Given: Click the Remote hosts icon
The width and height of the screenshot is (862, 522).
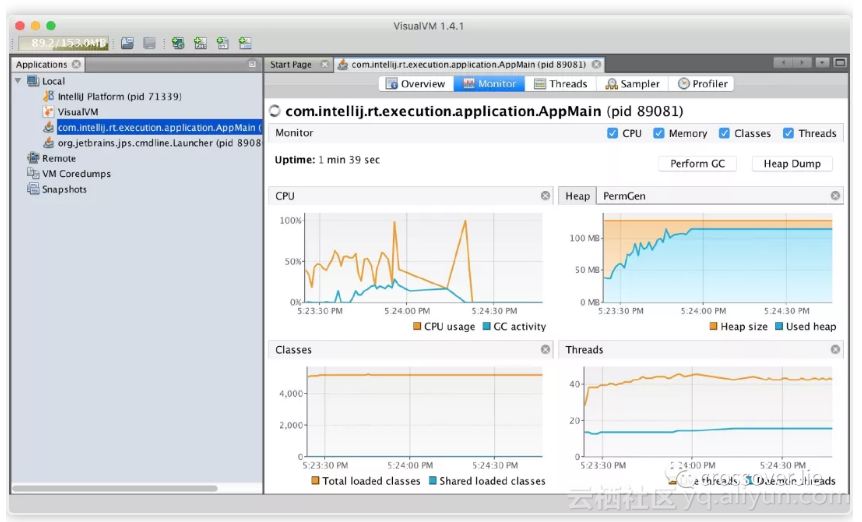Looking at the screenshot, I should point(33,158).
